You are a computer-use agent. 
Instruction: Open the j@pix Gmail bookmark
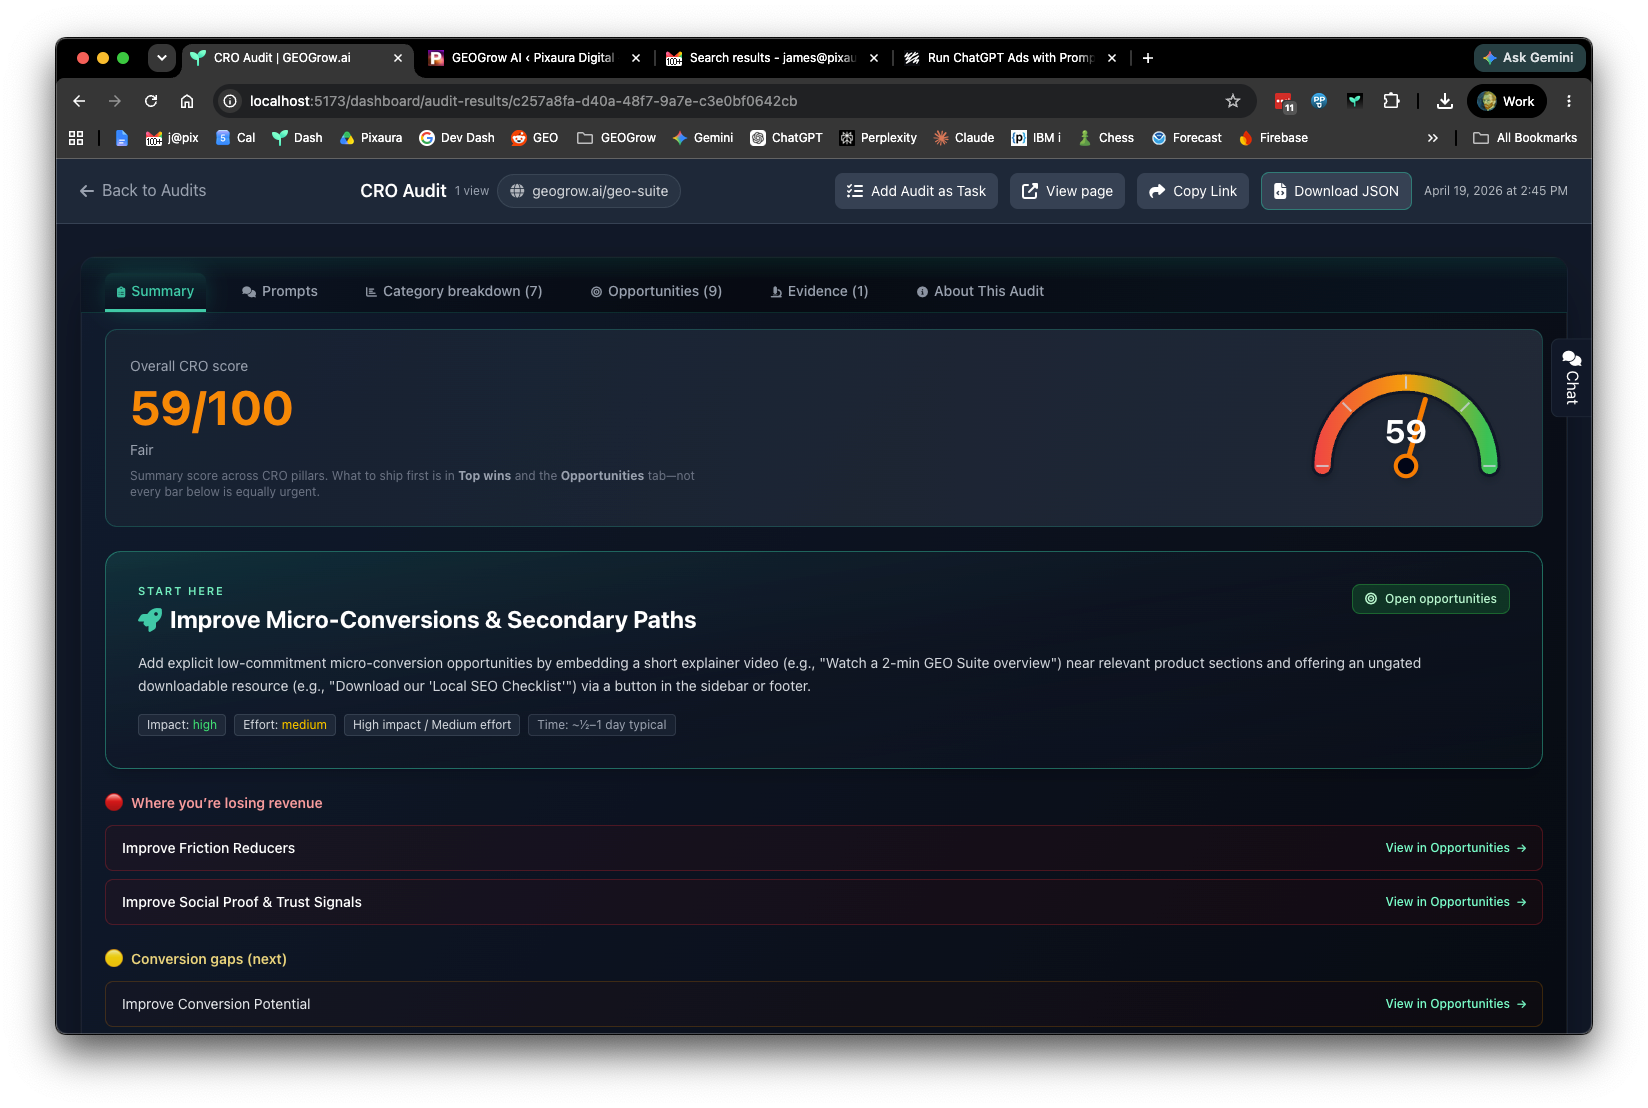pos(172,138)
